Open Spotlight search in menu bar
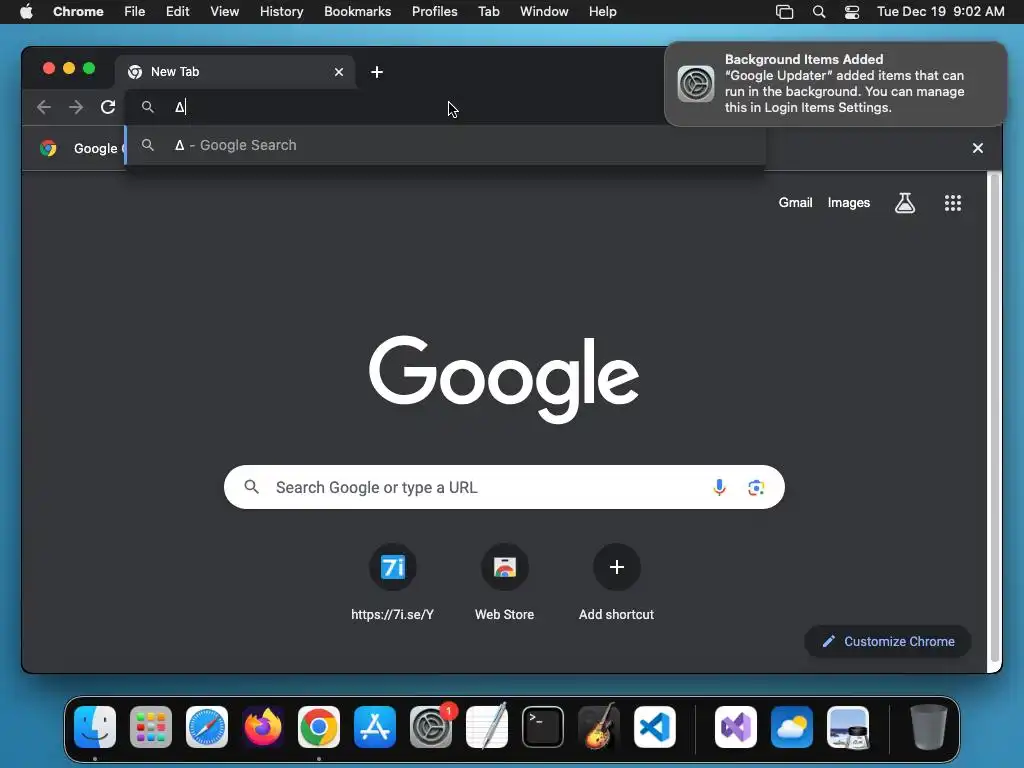 [x=818, y=12]
